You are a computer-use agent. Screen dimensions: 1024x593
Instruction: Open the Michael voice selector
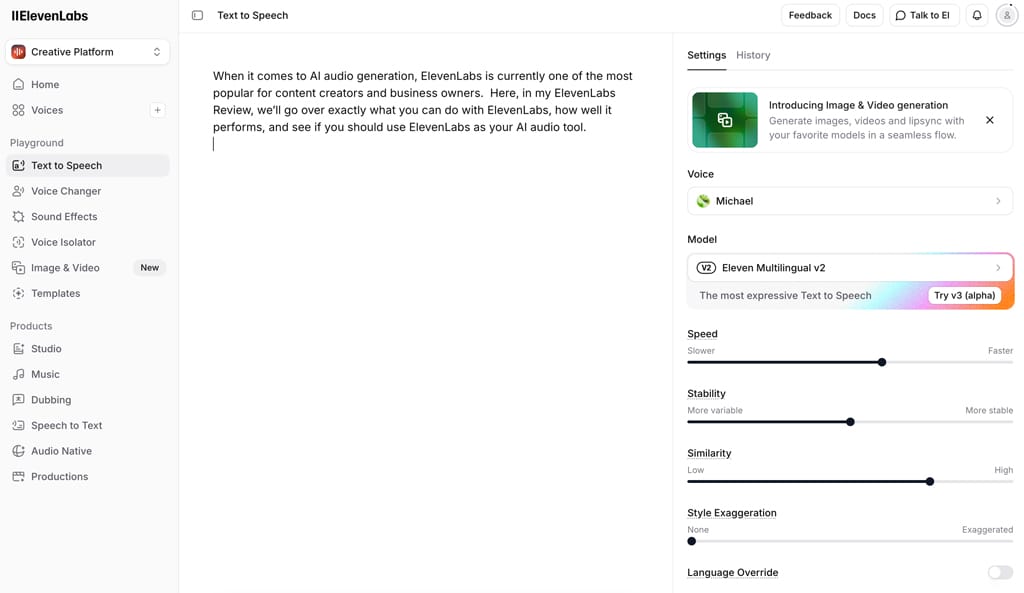click(850, 201)
